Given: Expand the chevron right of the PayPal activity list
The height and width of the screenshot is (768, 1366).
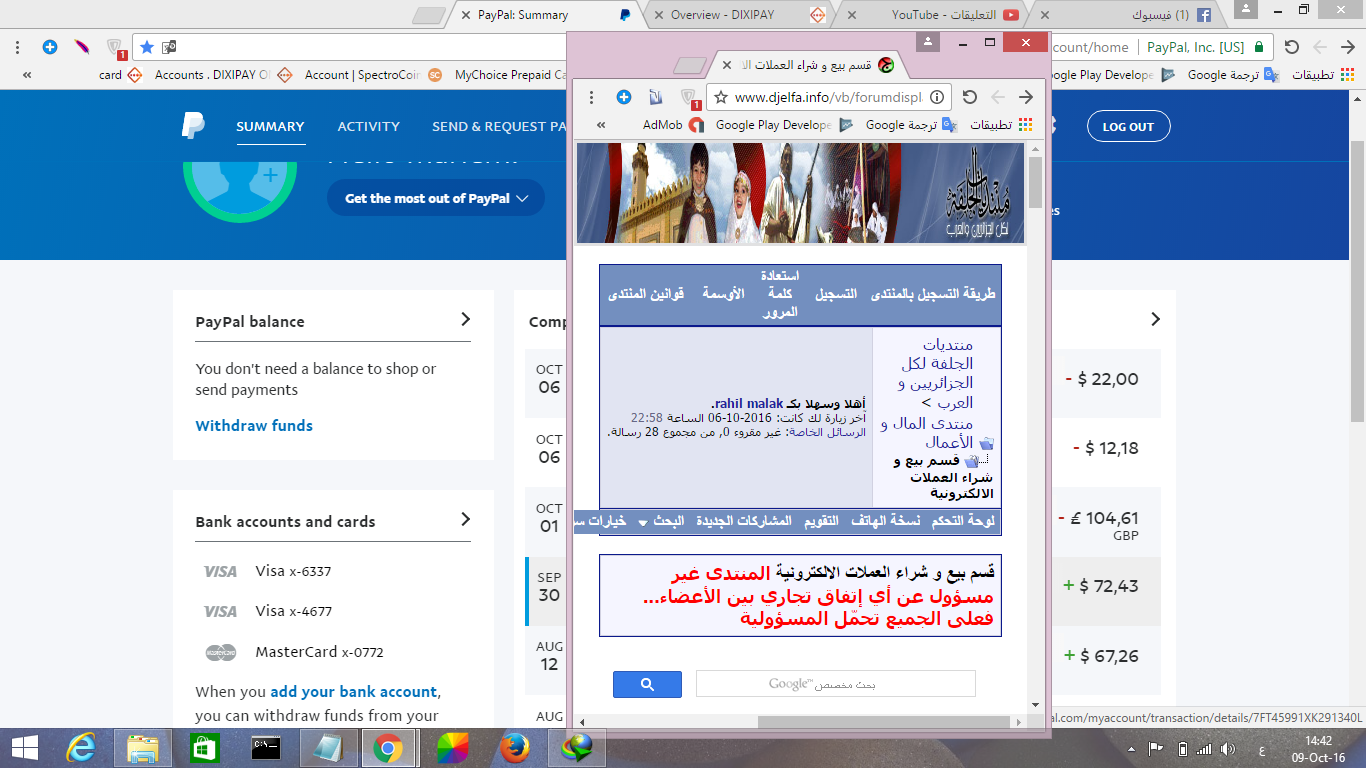Looking at the screenshot, I should coord(1156,319).
